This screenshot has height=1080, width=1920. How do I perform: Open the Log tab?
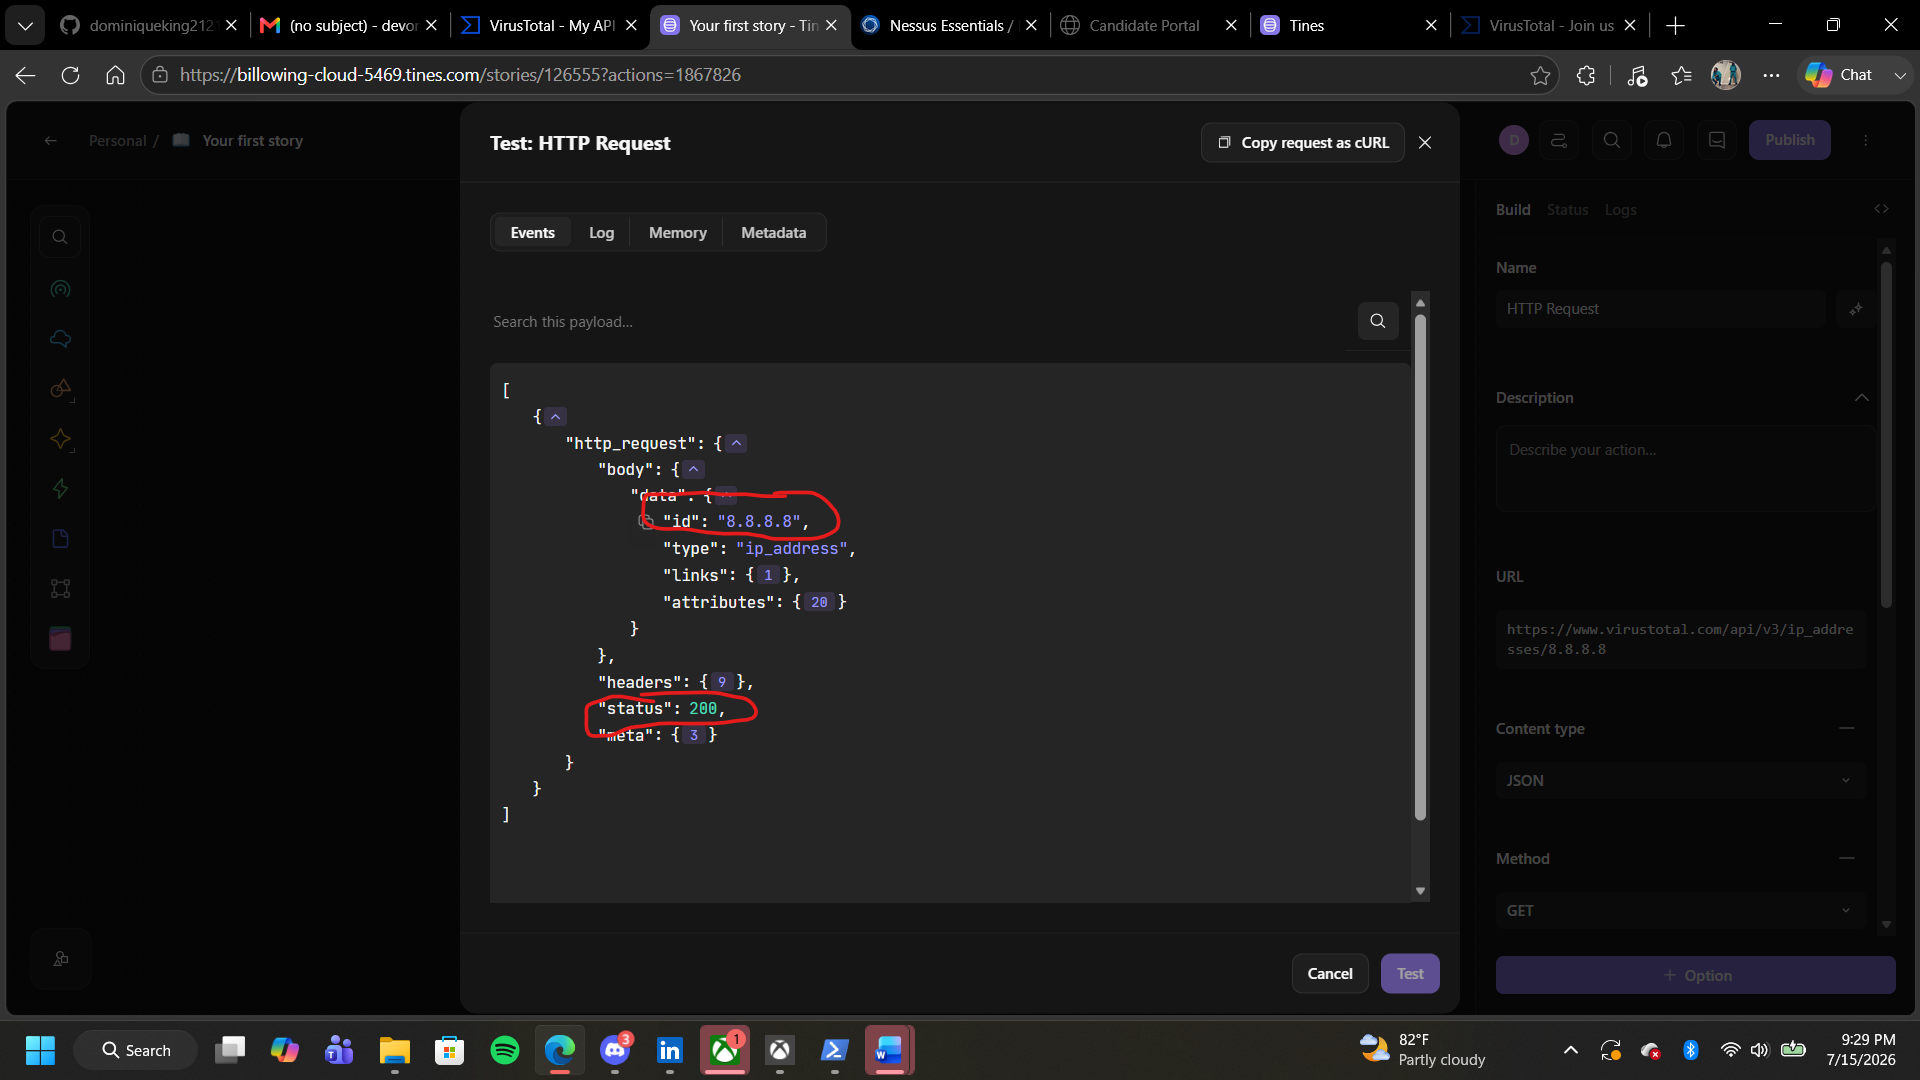(601, 232)
